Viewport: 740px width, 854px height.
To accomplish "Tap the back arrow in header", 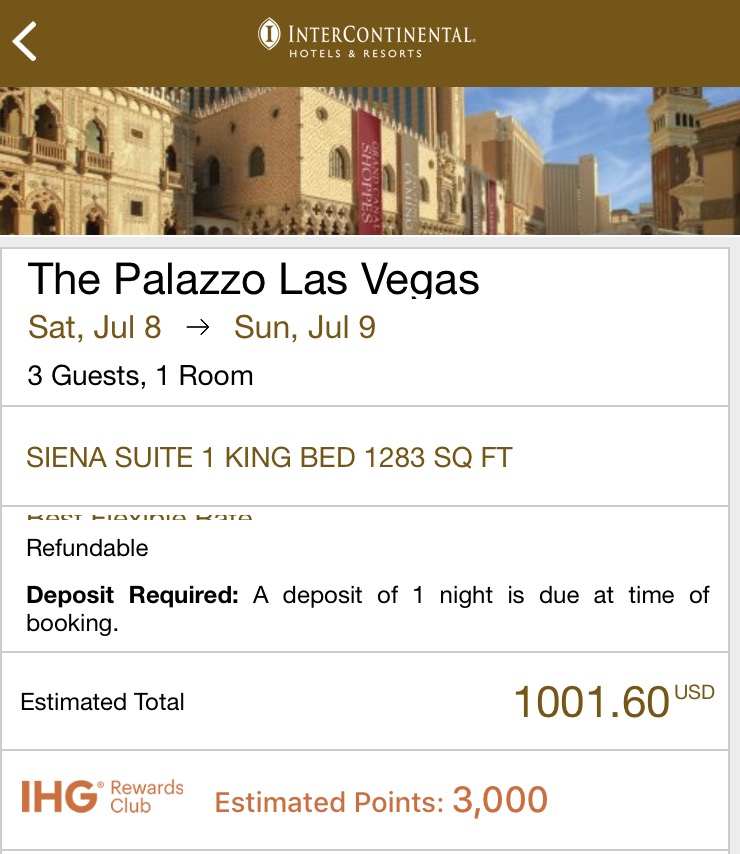I will pyautogui.click(x=25, y=42).
